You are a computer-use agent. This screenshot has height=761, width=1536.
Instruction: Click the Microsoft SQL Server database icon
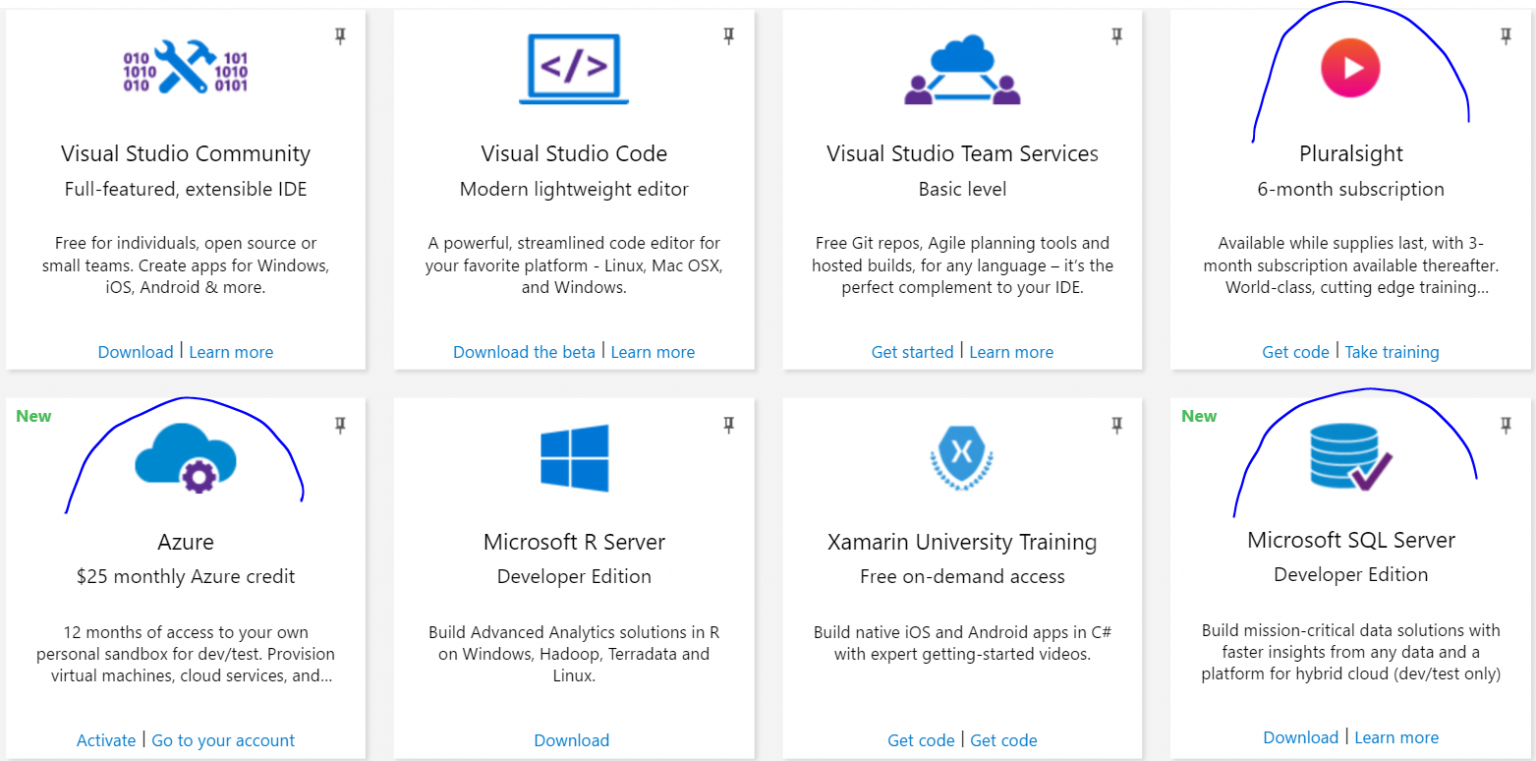[1351, 455]
